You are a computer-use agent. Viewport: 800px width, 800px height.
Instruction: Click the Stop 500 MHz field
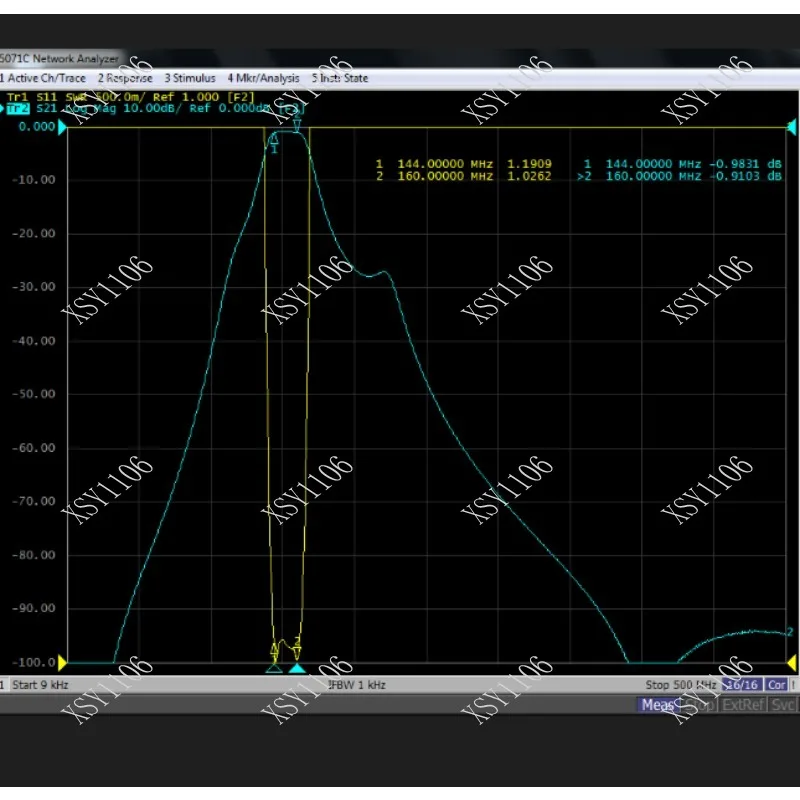681,685
